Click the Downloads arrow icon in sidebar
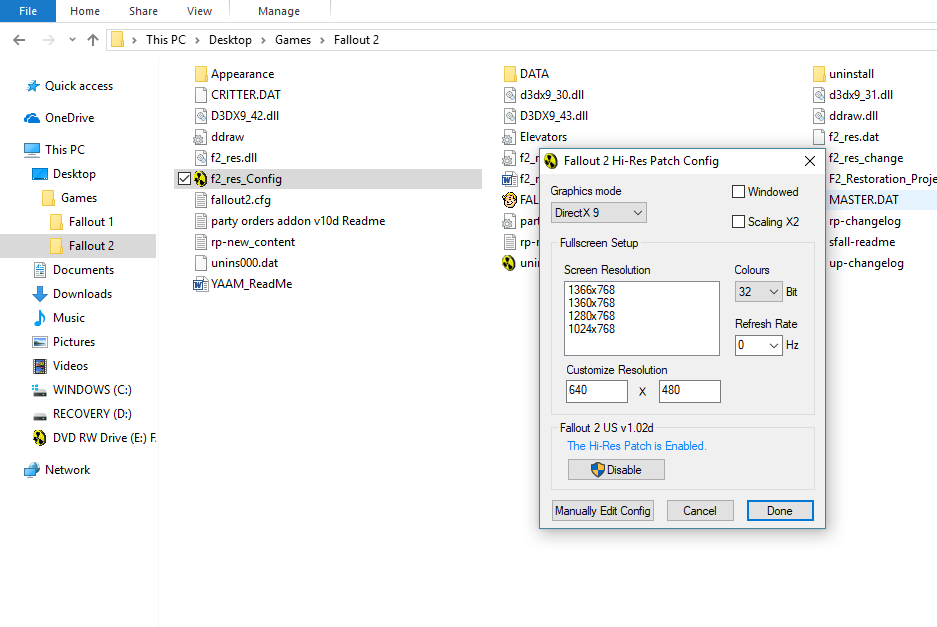937x627 pixels. pos(40,294)
